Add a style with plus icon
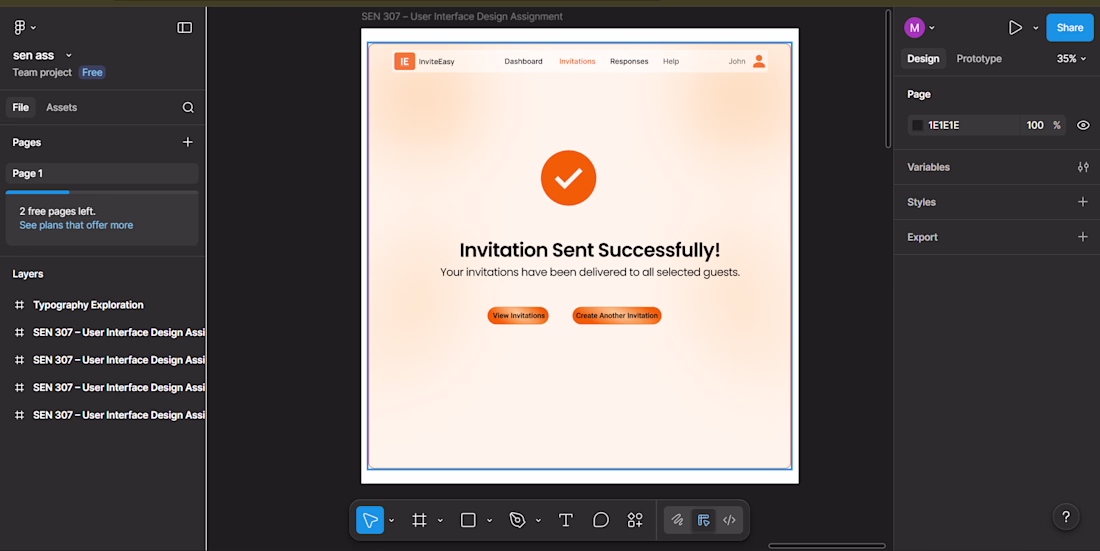 (1083, 202)
